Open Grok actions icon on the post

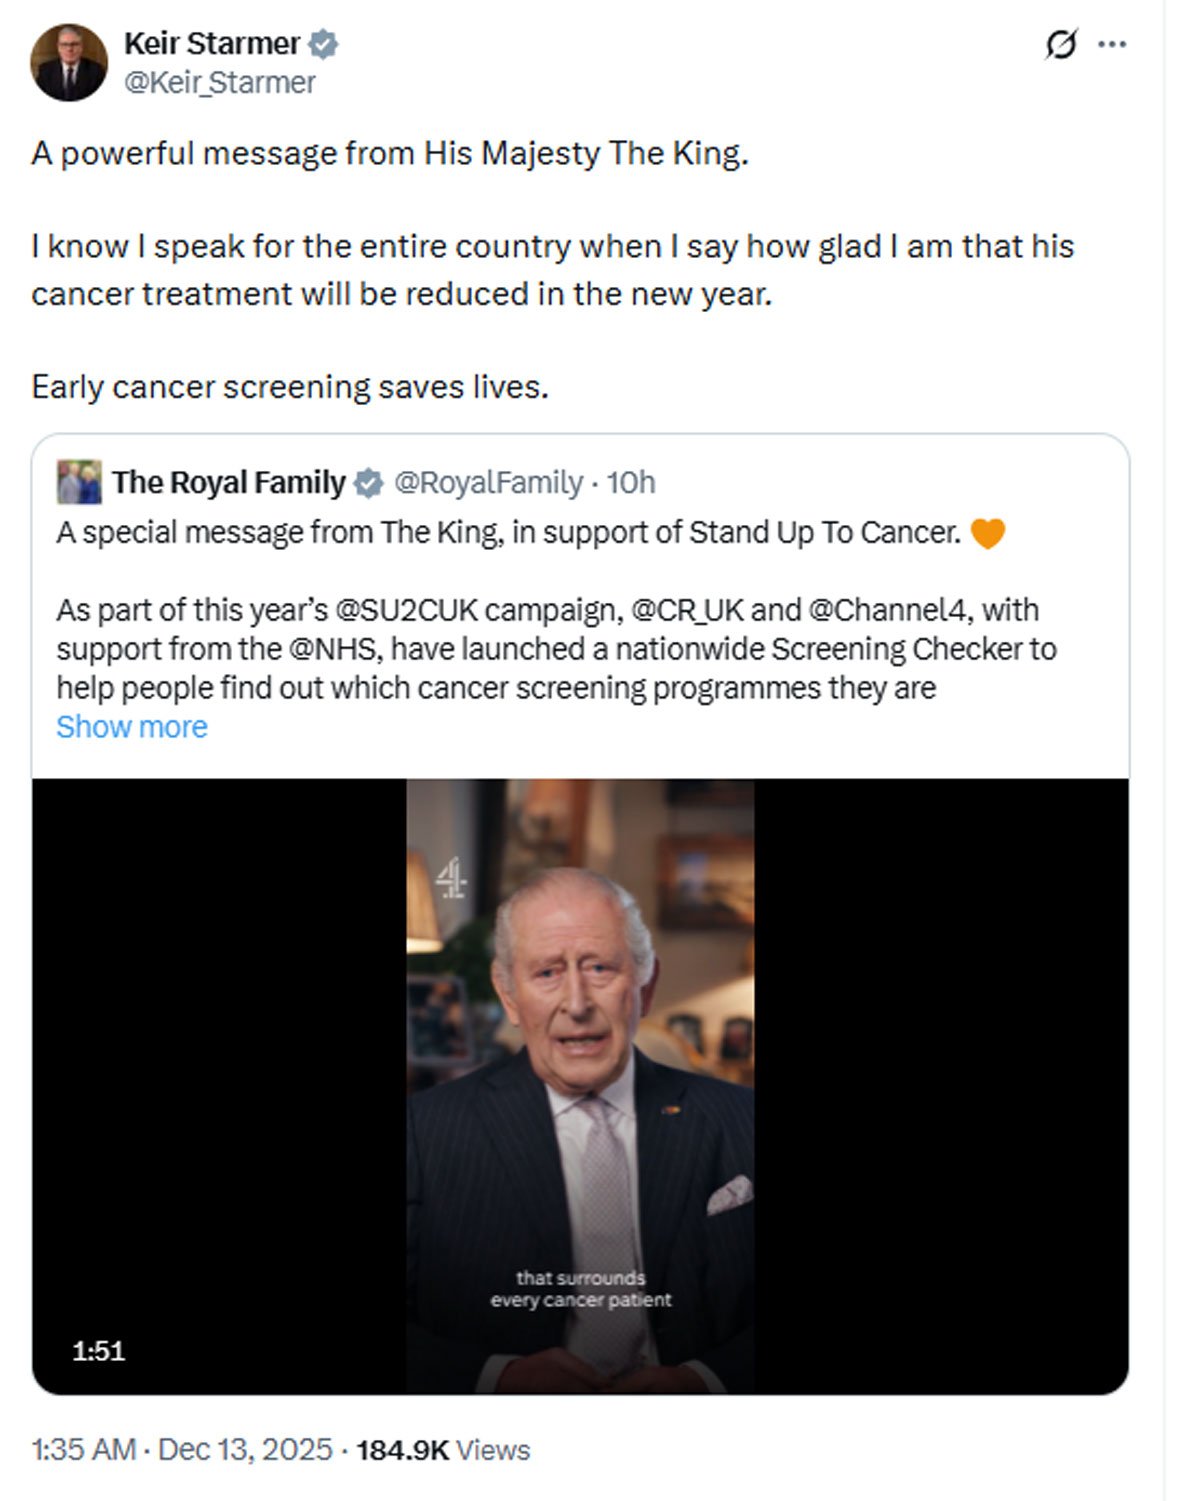pos(1061,45)
